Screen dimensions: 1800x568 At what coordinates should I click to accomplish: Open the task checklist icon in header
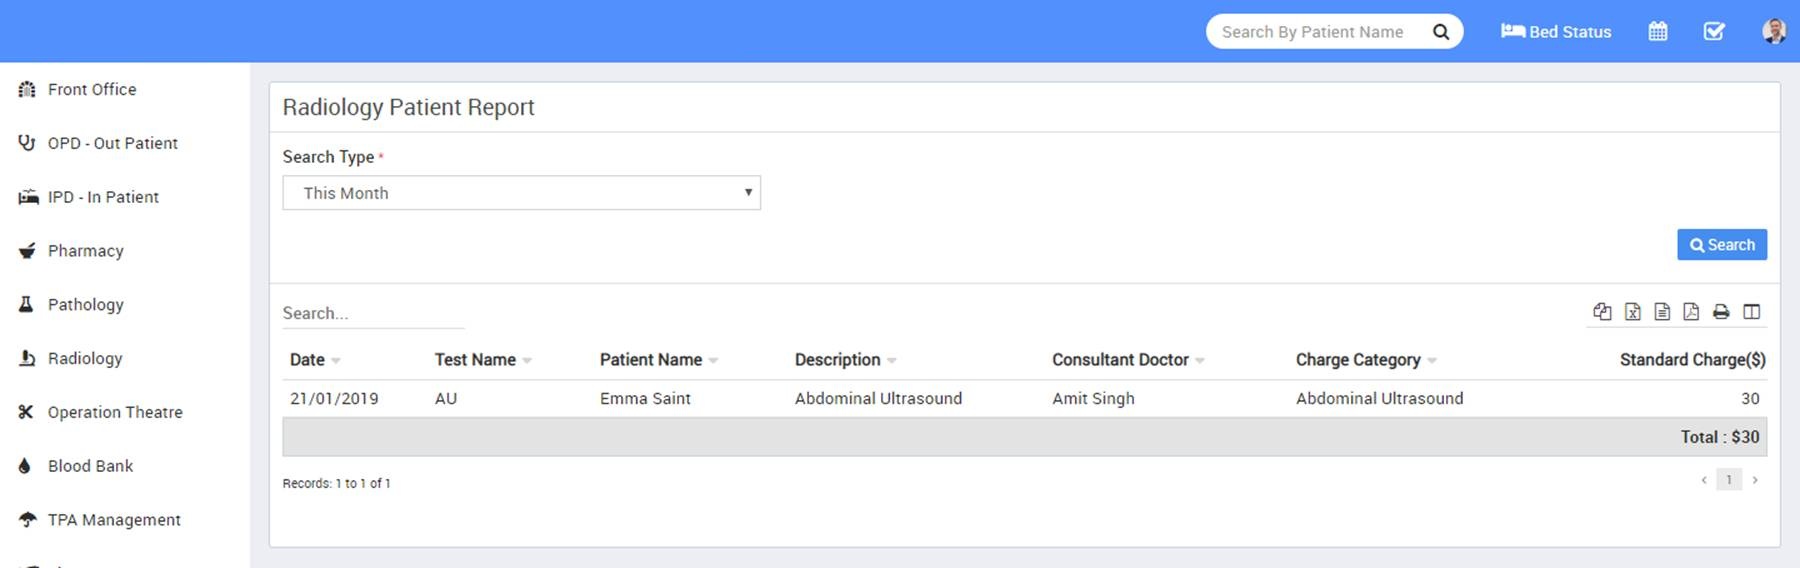click(x=1714, y=32)
